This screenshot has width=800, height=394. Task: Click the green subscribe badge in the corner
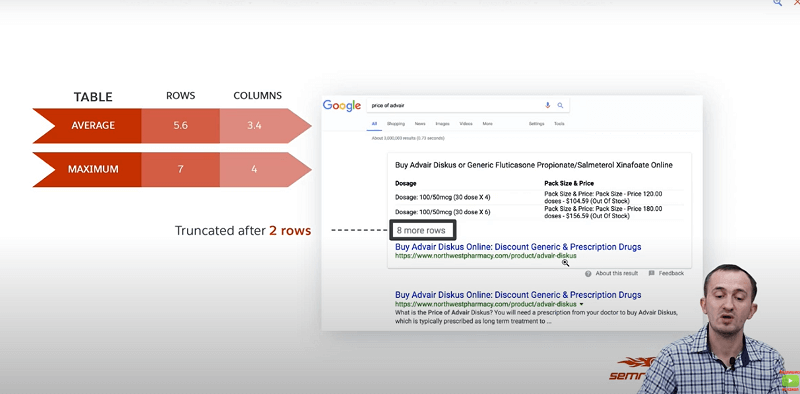(790, 381)
